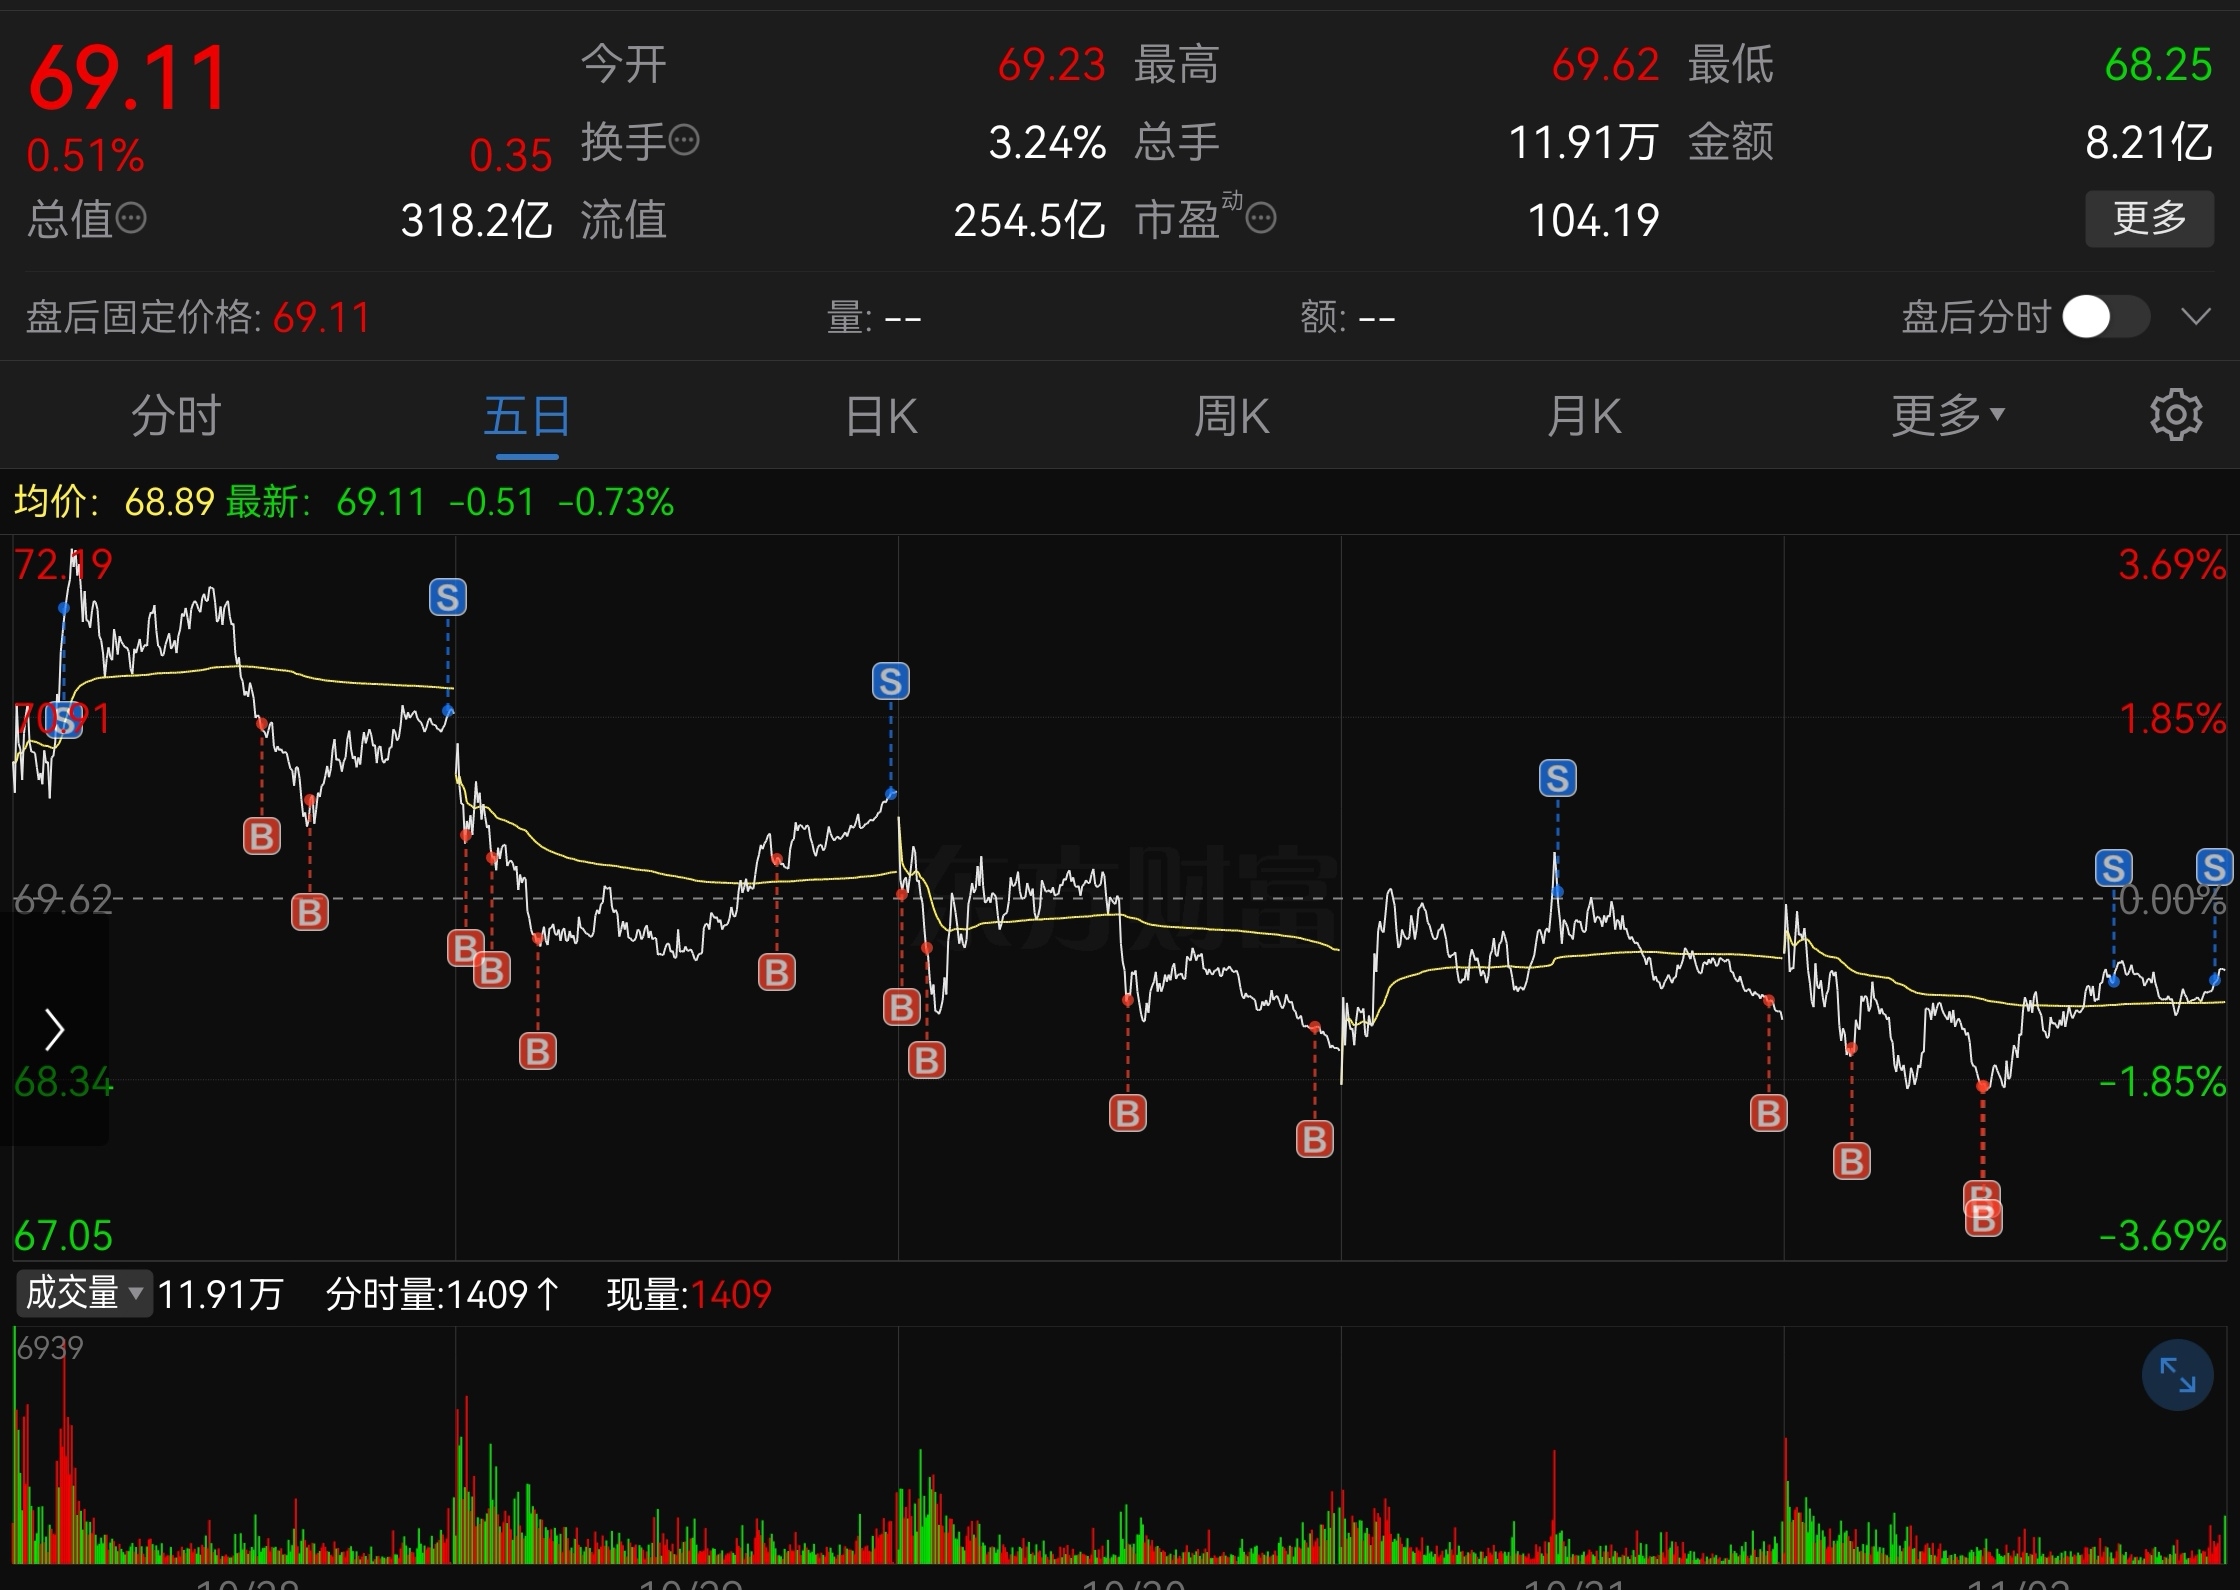Viewport: 2240px width, 1590px height.
Task: Click the 更多 button beside 市盈
Action: coord(2149,218)
